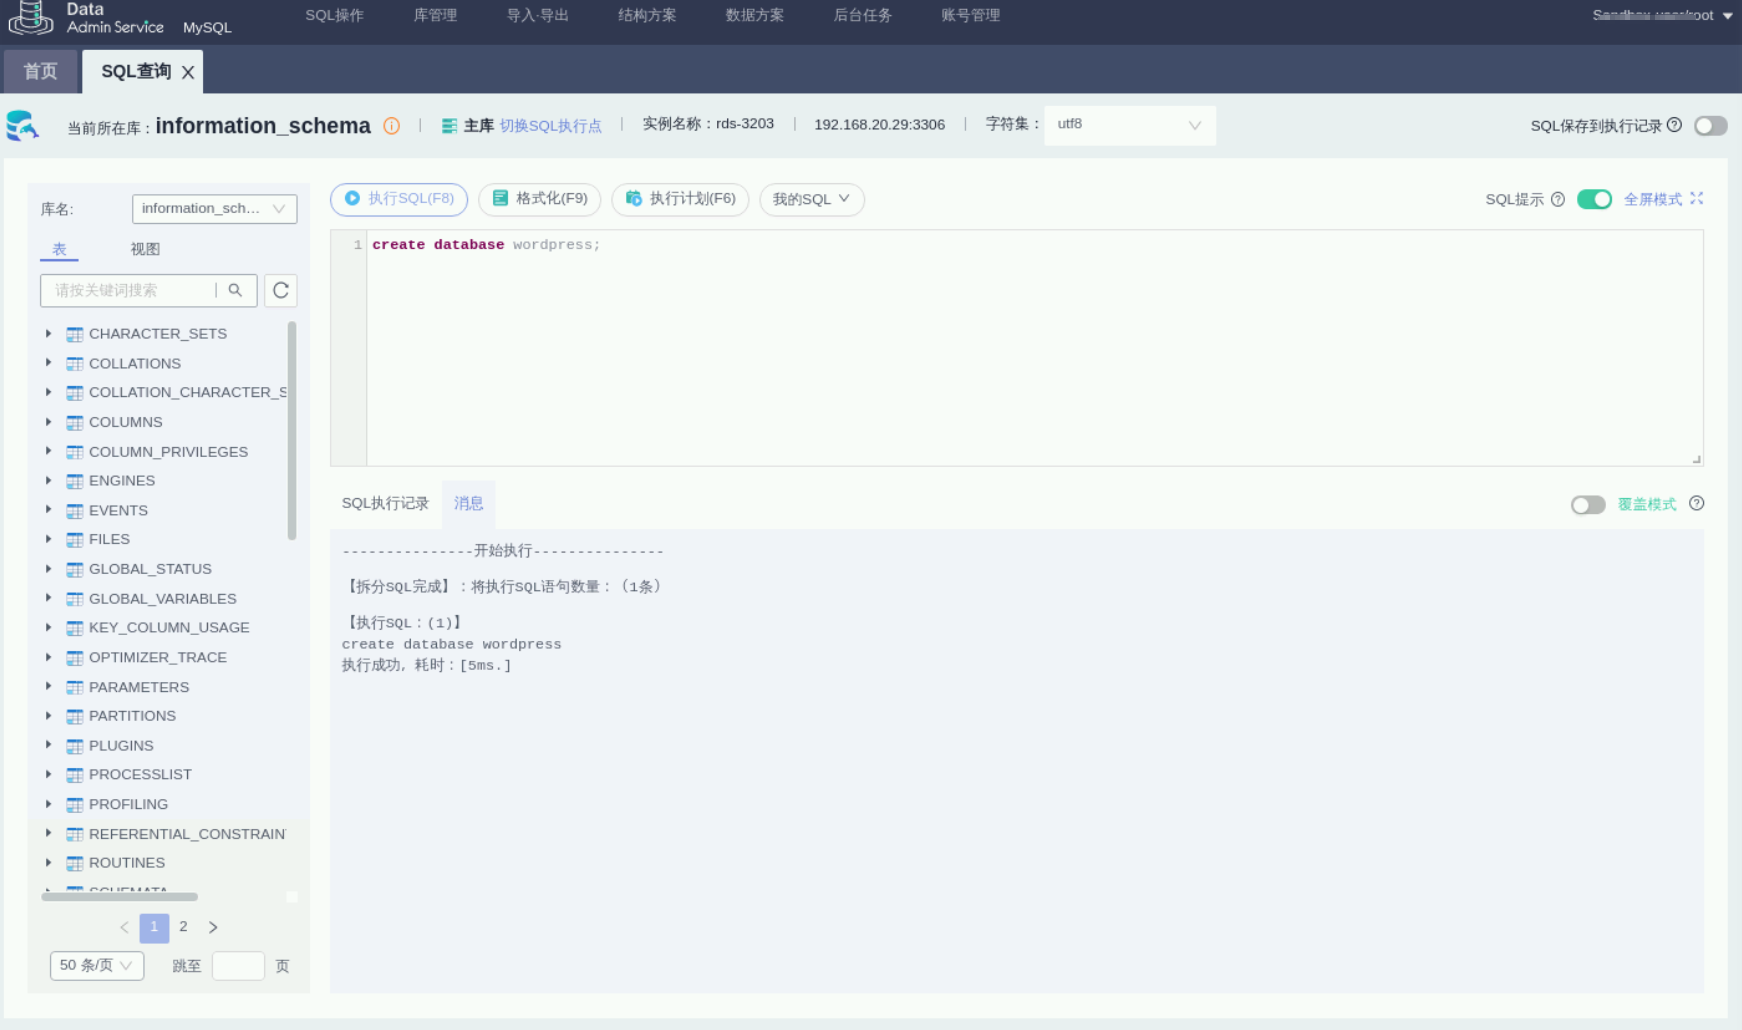1742x1030 pixels.
Task: Click the 格式化(F9) button
Action: pos(540,199)
